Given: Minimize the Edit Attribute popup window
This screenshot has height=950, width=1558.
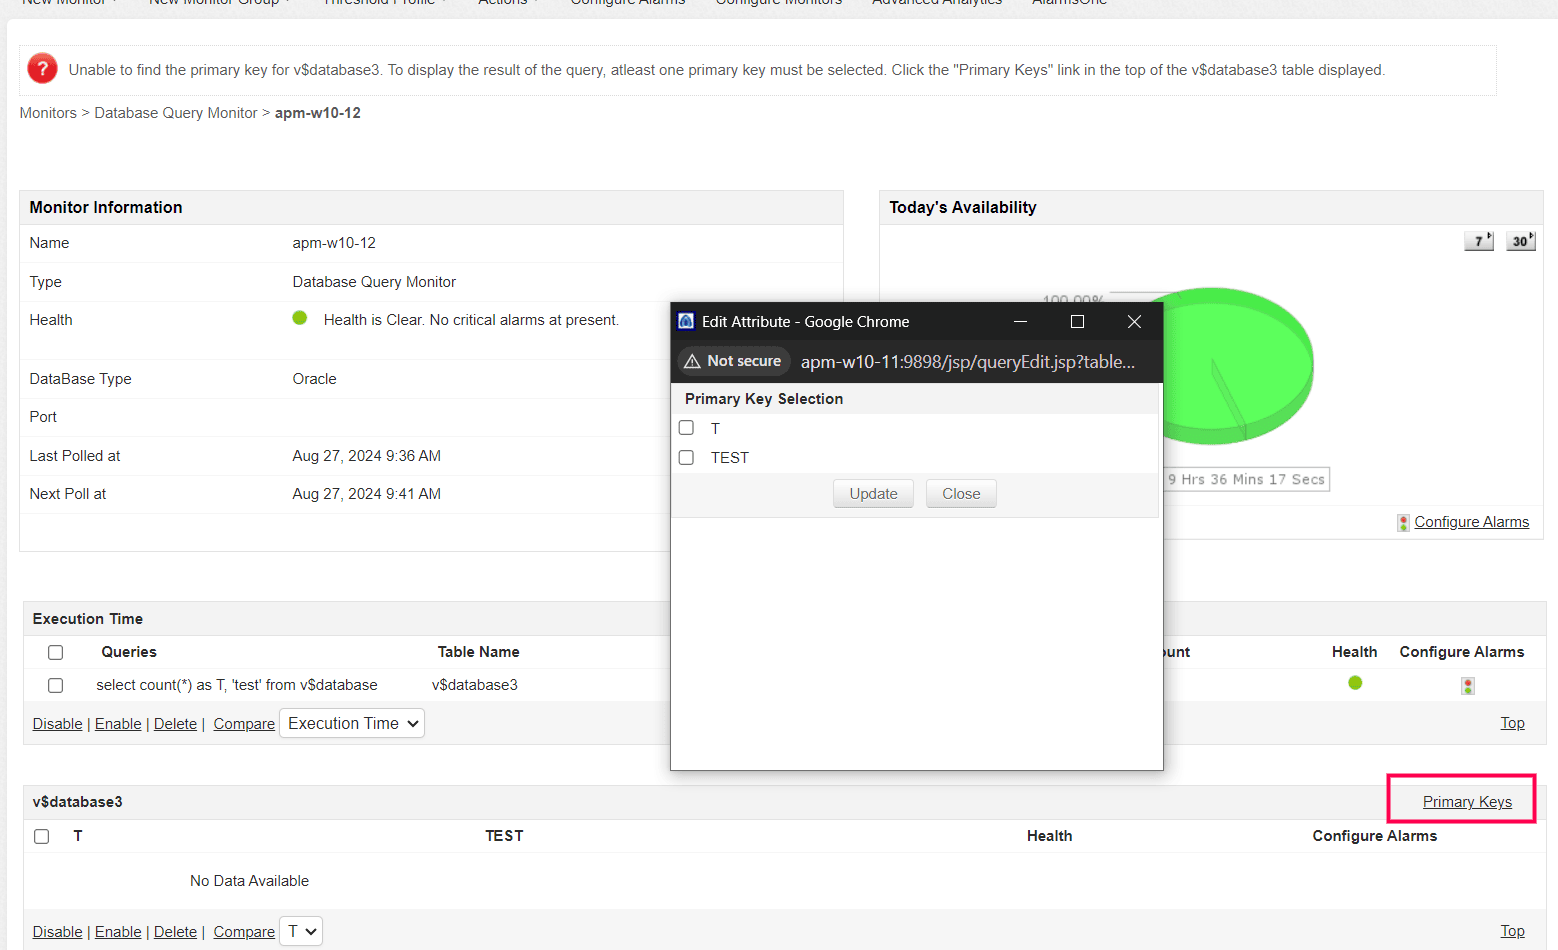Looking at the screenshot, I should (x=1021, y=321).
